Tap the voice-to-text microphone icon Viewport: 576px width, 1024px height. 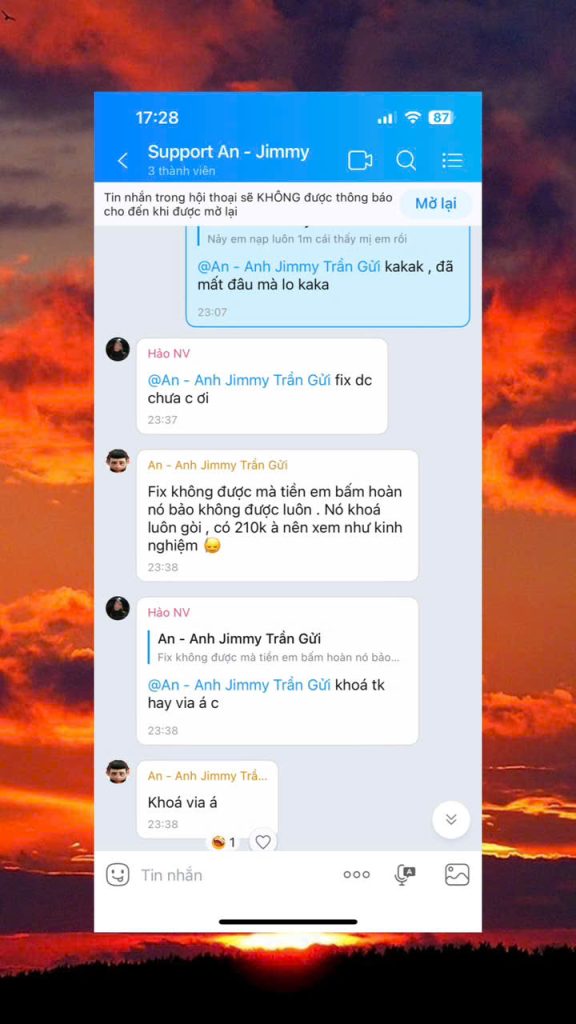click(405, 874)
